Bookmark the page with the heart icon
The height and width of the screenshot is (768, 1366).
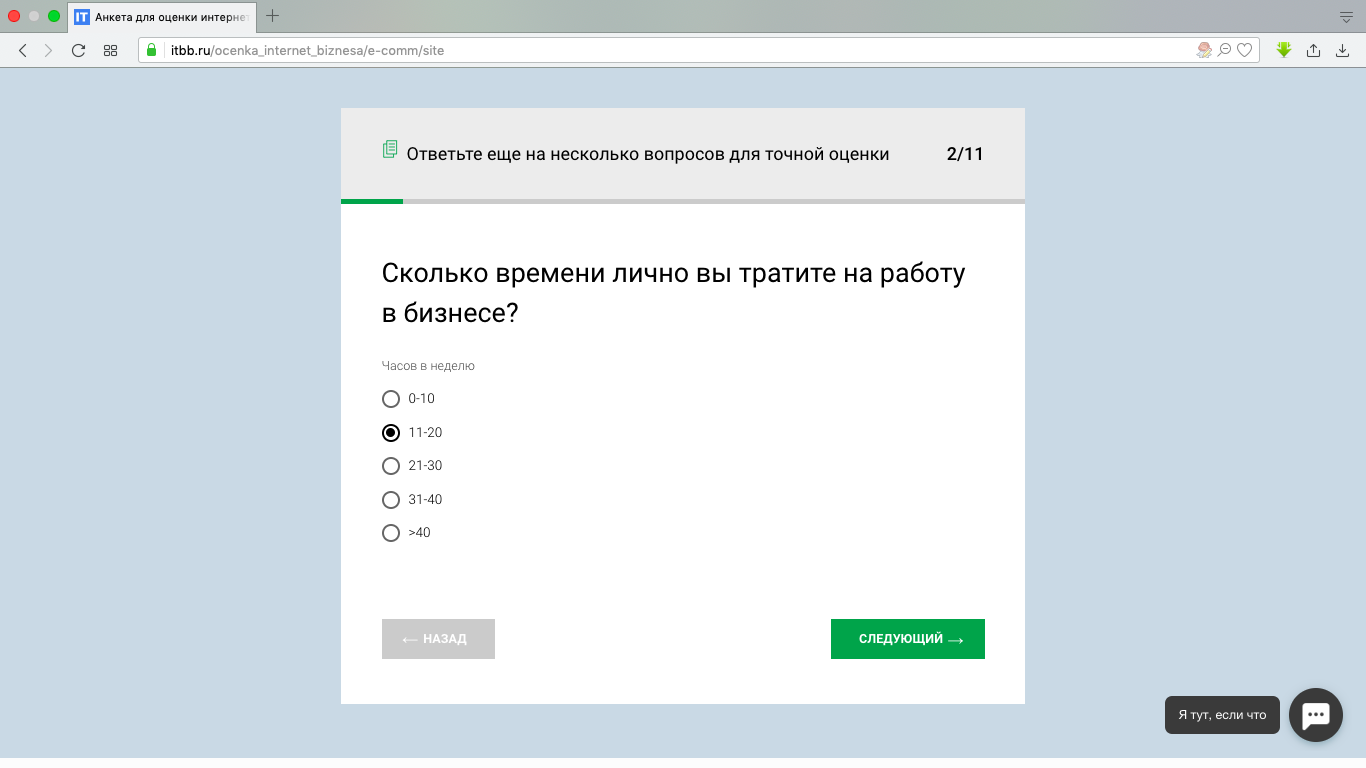point(1244,50)
